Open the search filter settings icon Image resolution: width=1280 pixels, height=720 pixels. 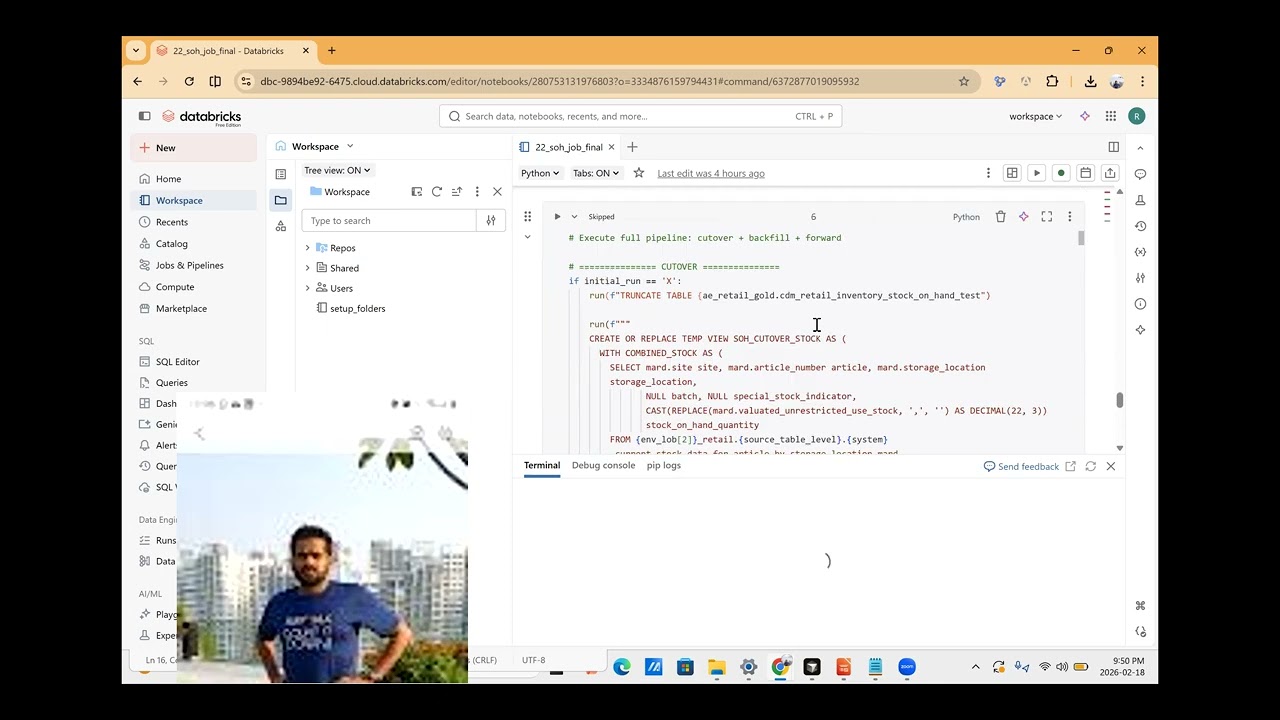point(491,221)
